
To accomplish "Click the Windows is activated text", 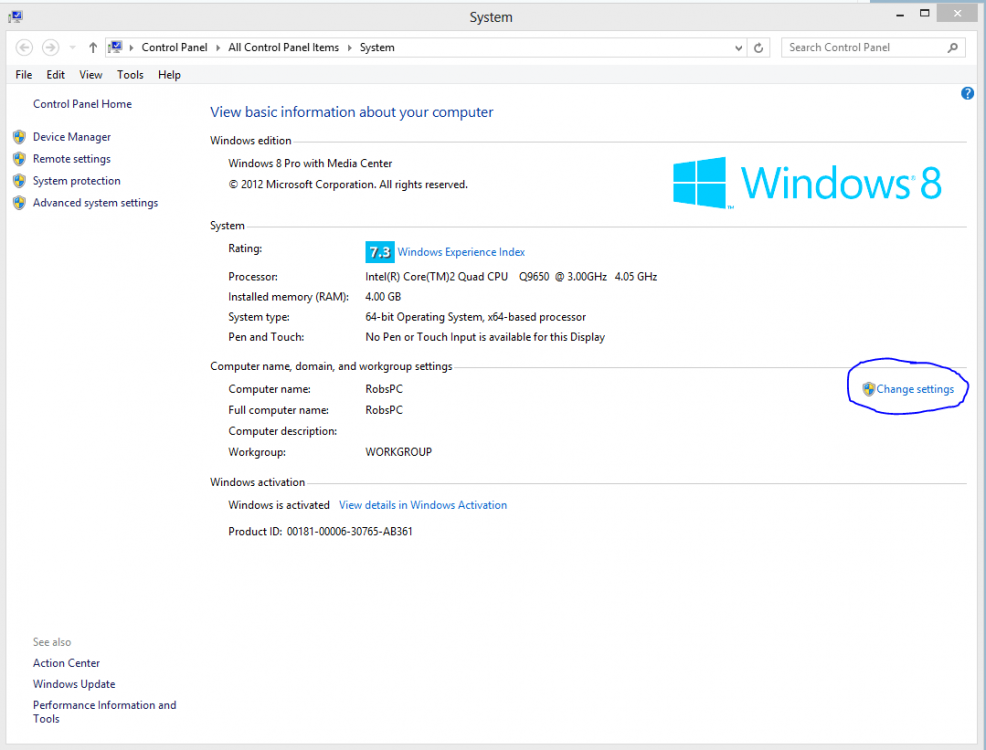I will click(279, 505).
